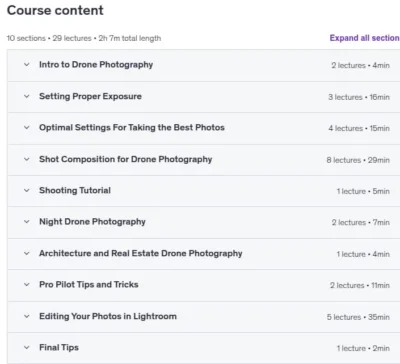Click the Shooting Tutorial chevron arrow
The image size is (400, 364).
tap(27, 191)
